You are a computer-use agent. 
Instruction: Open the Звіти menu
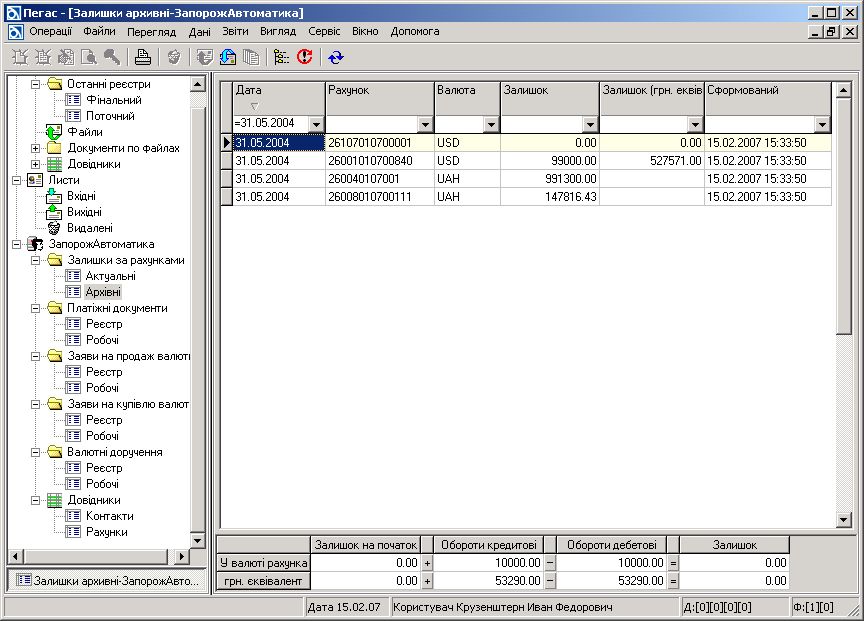click(x=235, y=31)
